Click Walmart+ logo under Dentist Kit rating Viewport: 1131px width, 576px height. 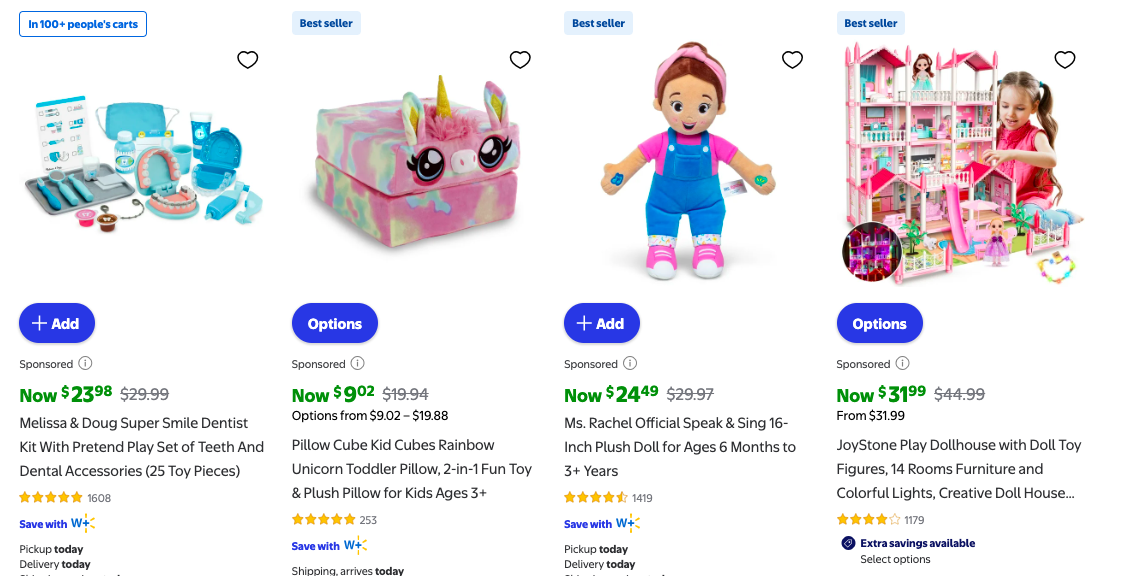83,523
